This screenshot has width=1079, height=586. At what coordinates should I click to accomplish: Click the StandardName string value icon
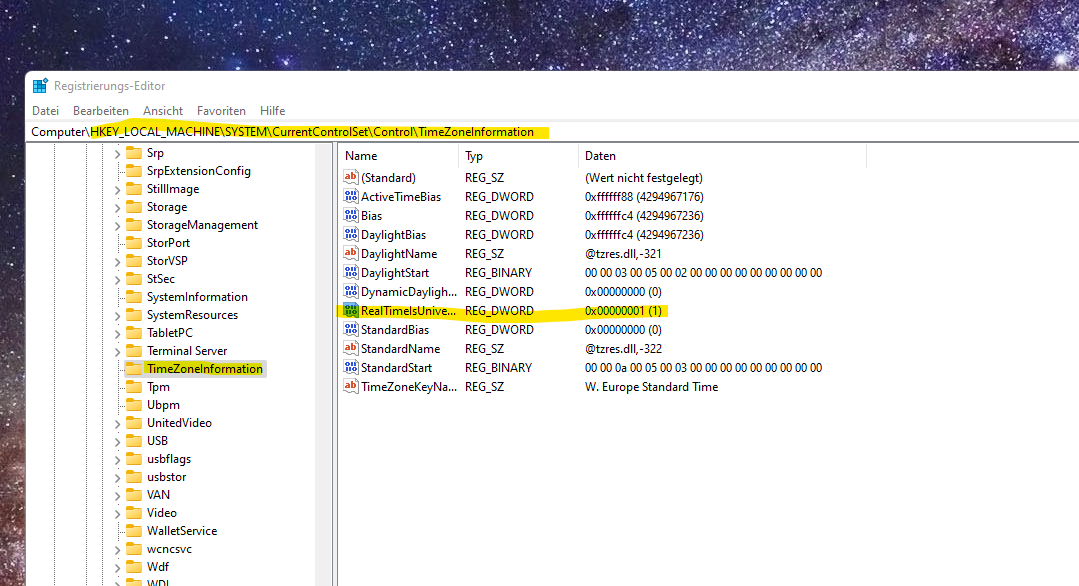pyautogui.click(x=350, y=349)
